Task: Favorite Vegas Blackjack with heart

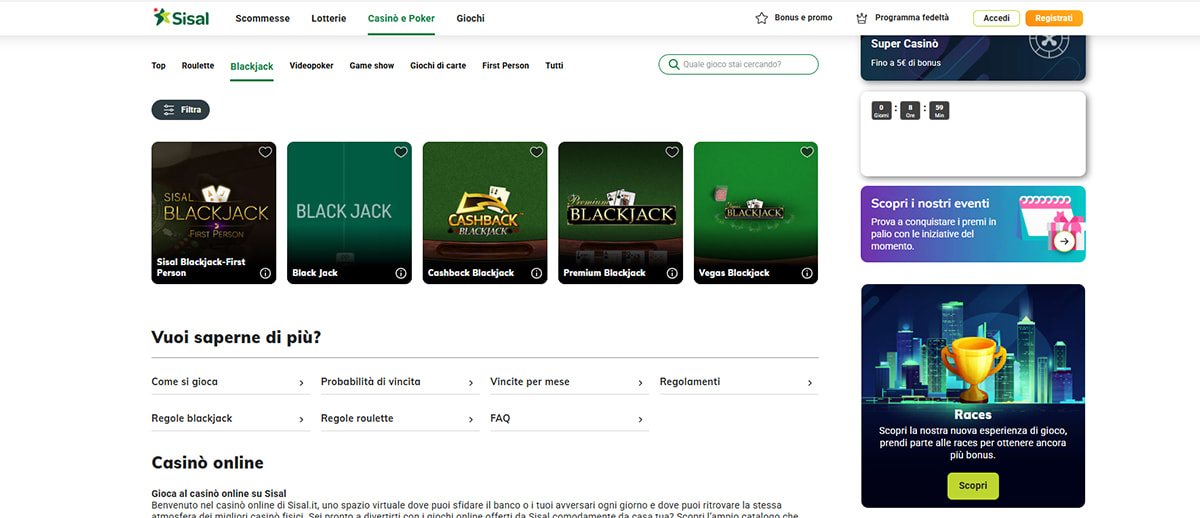Action: click(x=807, y=152)
